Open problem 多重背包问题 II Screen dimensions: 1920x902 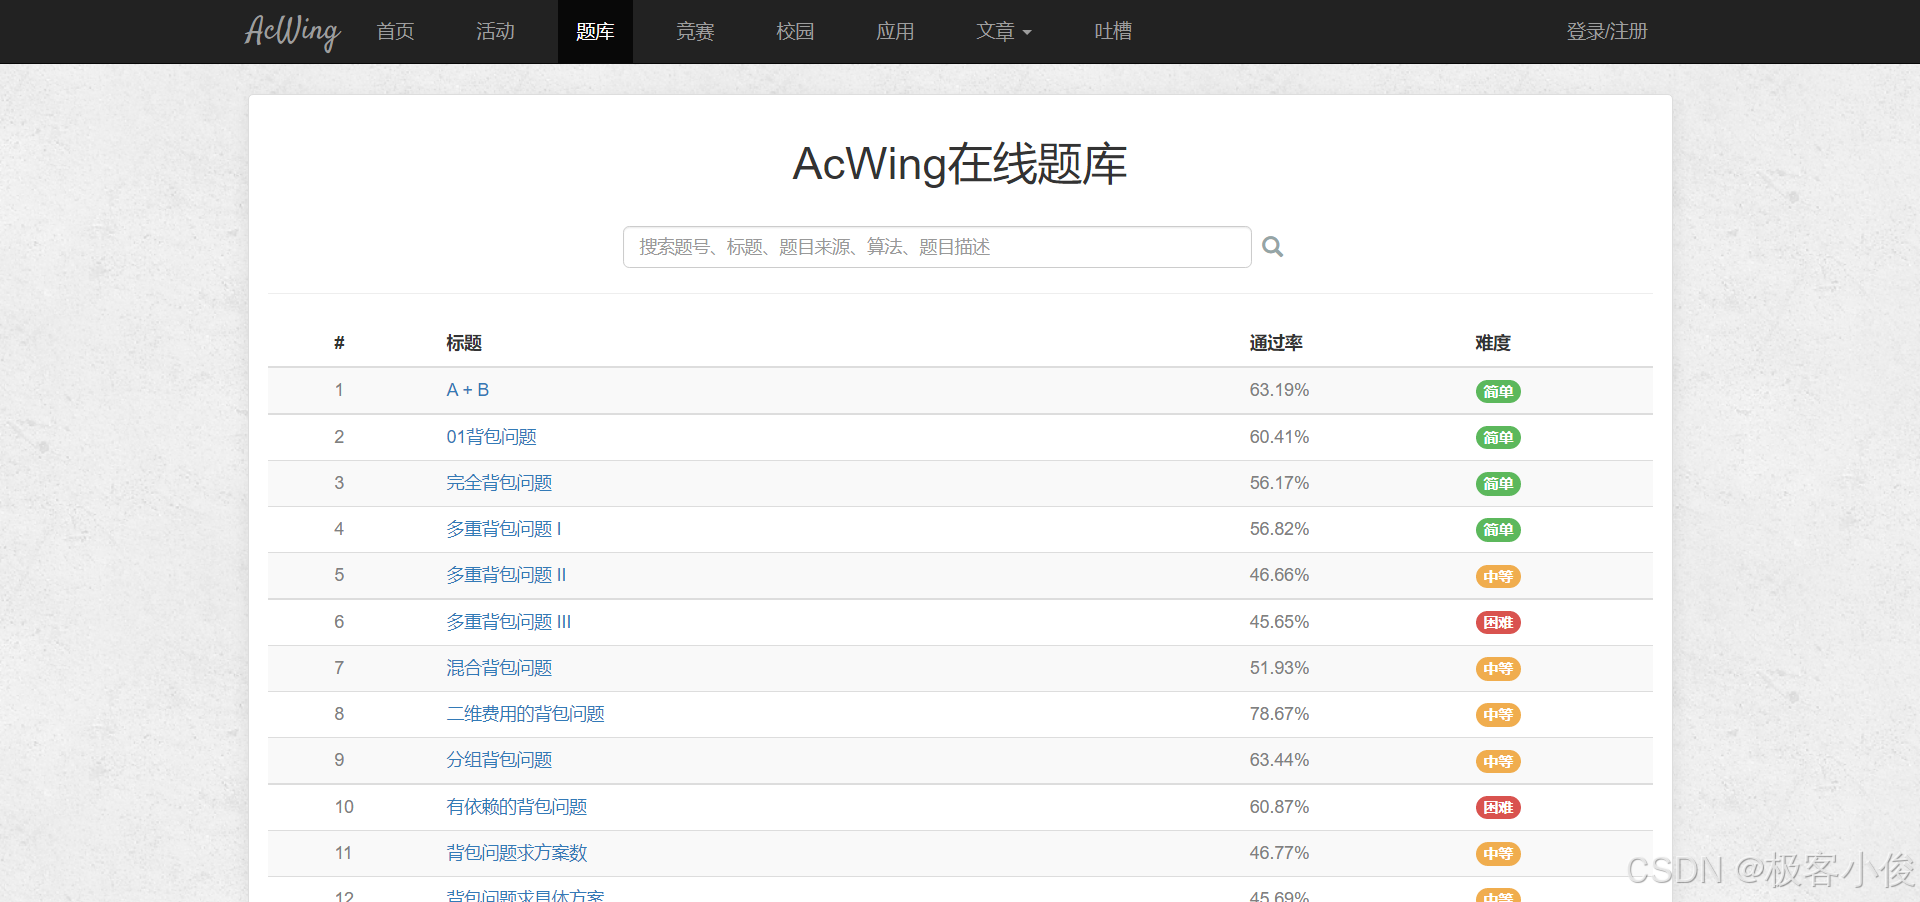[x=506, y=575]
